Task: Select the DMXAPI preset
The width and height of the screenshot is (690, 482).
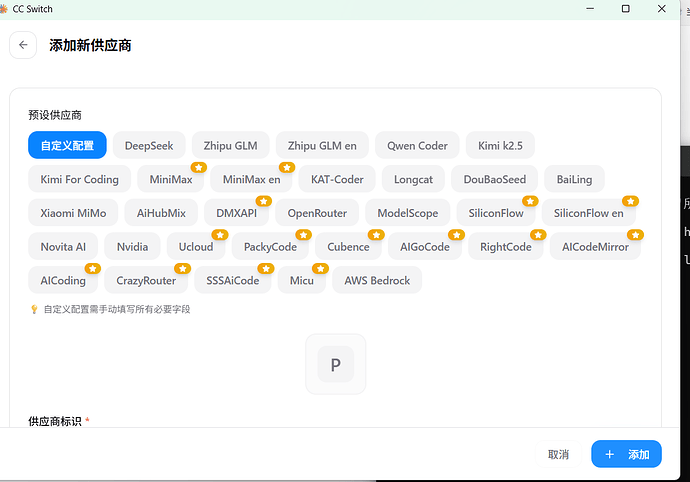Action: pos(236,213)
